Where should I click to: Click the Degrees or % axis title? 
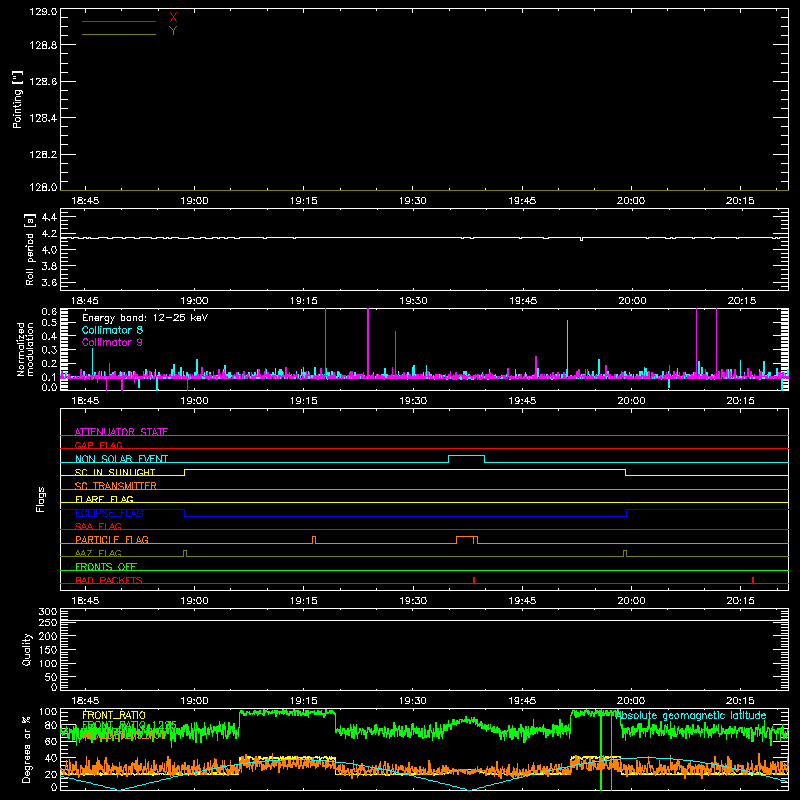pyautogui.click(x=27, y=749)
